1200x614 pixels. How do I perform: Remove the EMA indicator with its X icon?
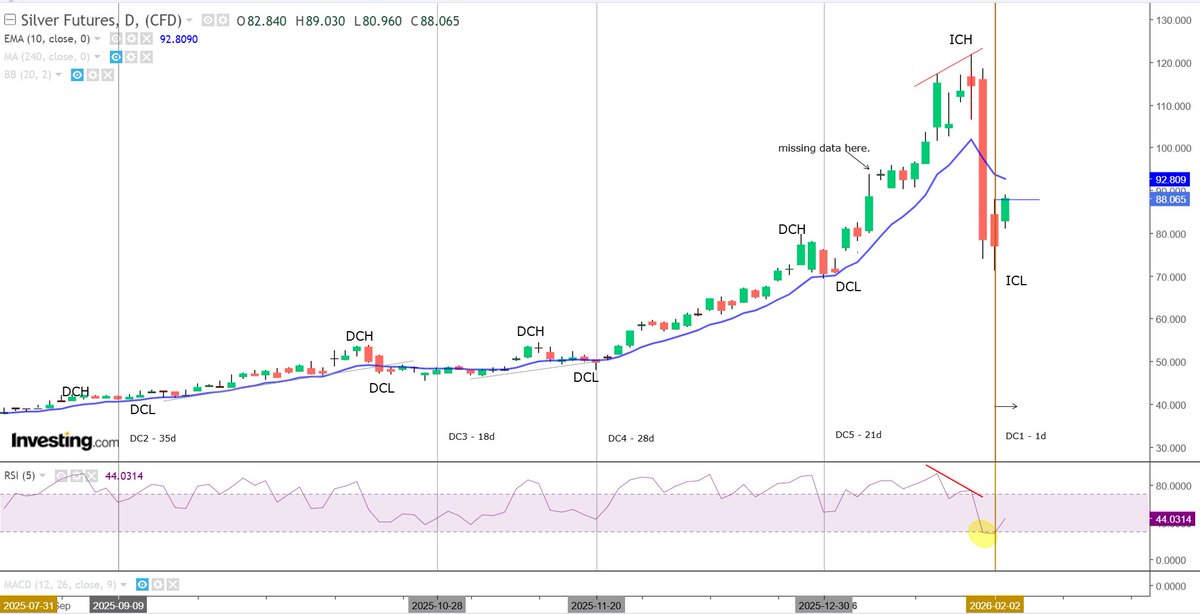(146, 38)
